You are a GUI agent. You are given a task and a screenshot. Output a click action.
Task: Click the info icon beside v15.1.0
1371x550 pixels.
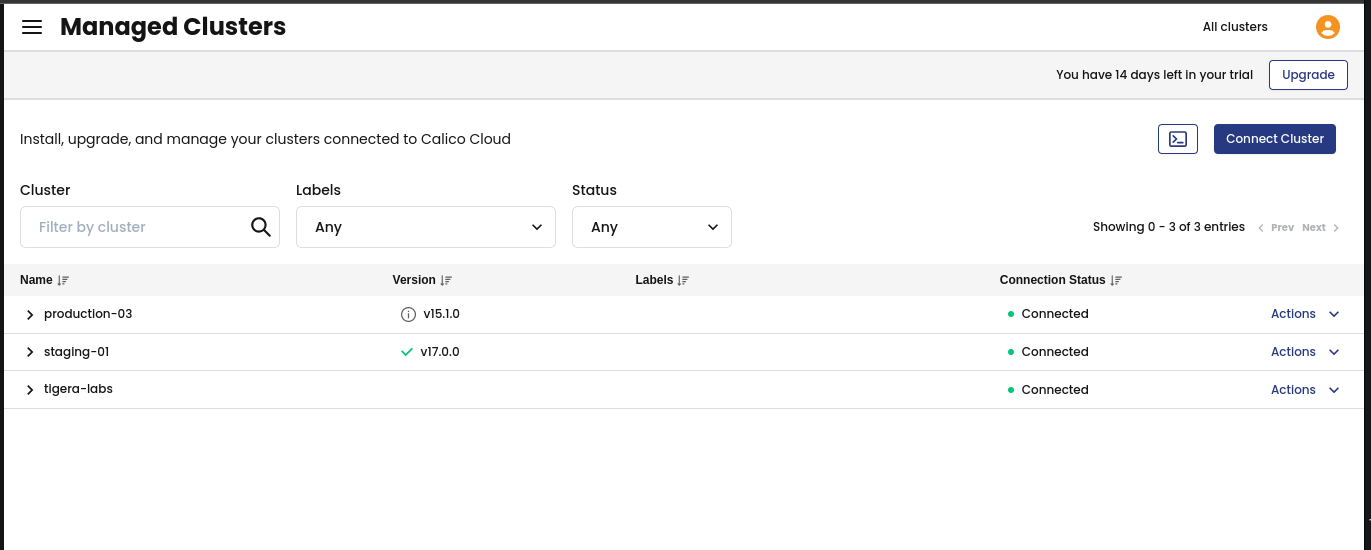[408, 314]
